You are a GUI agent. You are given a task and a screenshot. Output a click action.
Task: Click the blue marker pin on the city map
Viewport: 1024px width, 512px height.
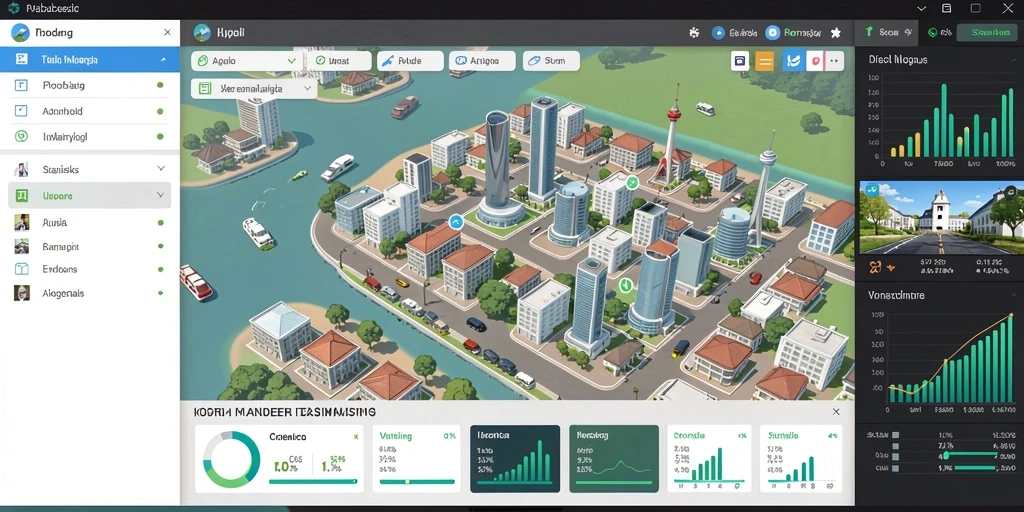click(455, 222)
